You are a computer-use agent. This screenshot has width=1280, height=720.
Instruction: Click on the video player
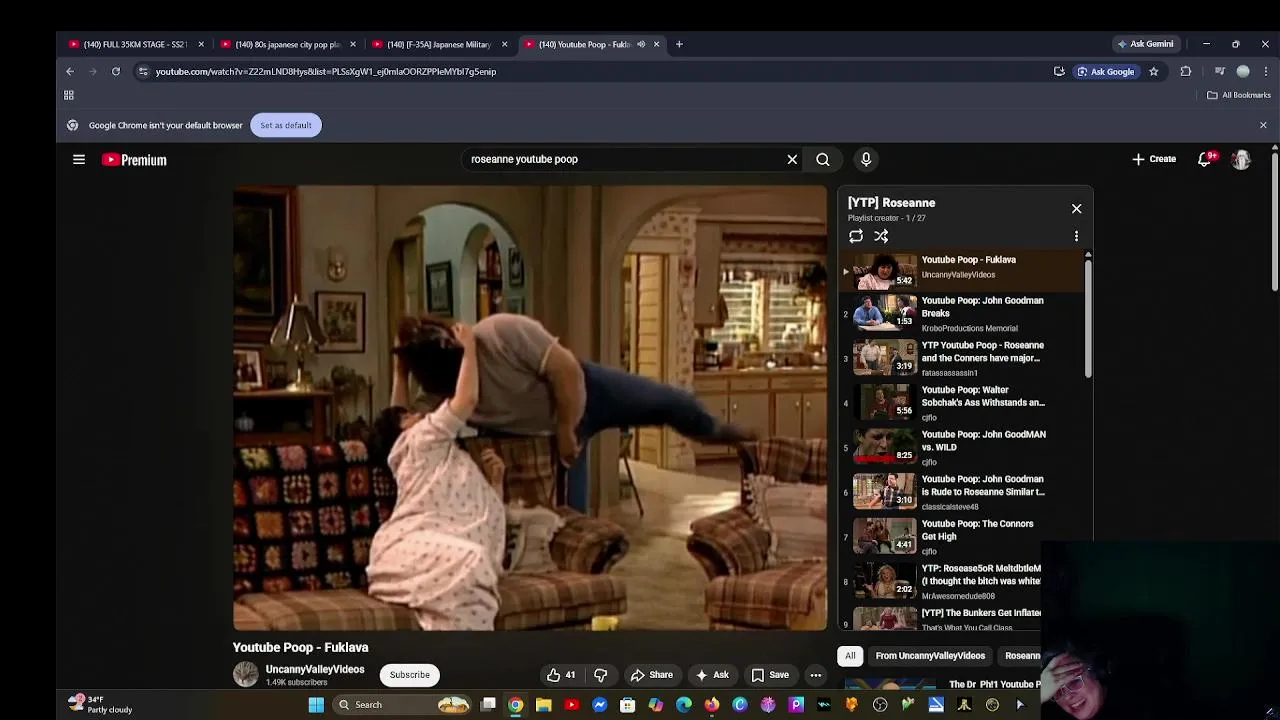pos(530,408)
